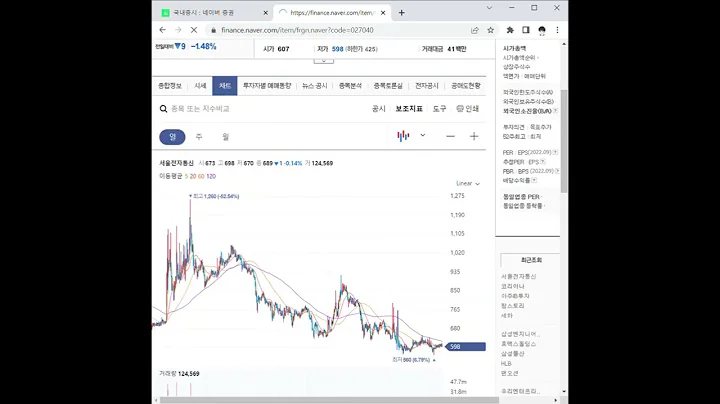Select the candlestick chart type icon
This screenshot has height=404, width=720.
[403, 136]
